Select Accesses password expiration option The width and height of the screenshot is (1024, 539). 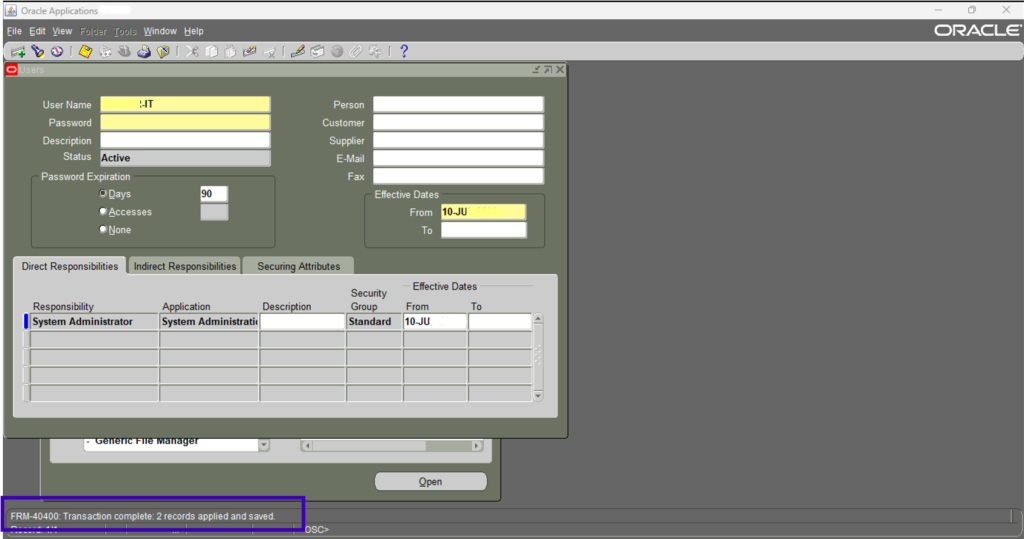[103, 212]
